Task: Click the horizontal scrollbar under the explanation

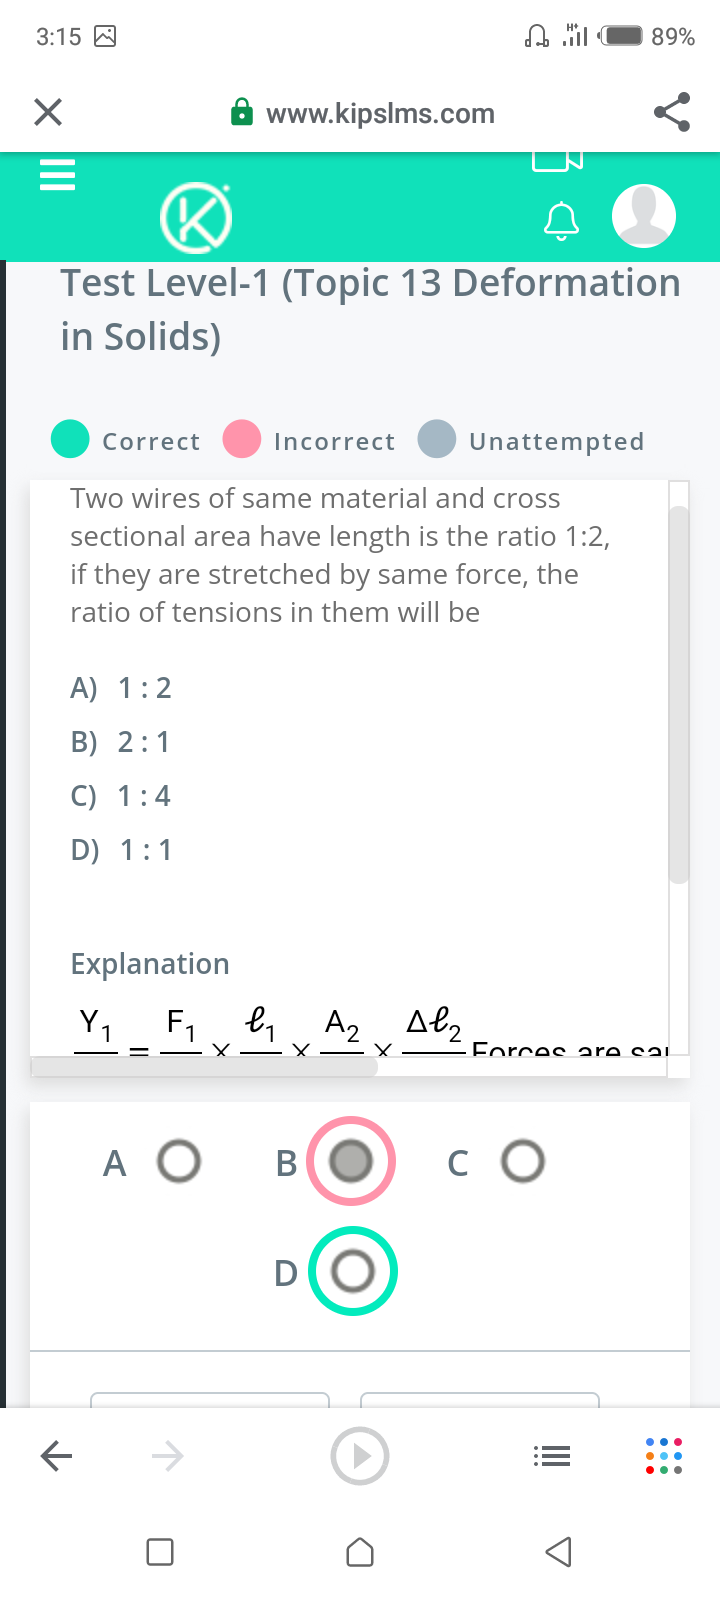Action: click(204, 1067)
